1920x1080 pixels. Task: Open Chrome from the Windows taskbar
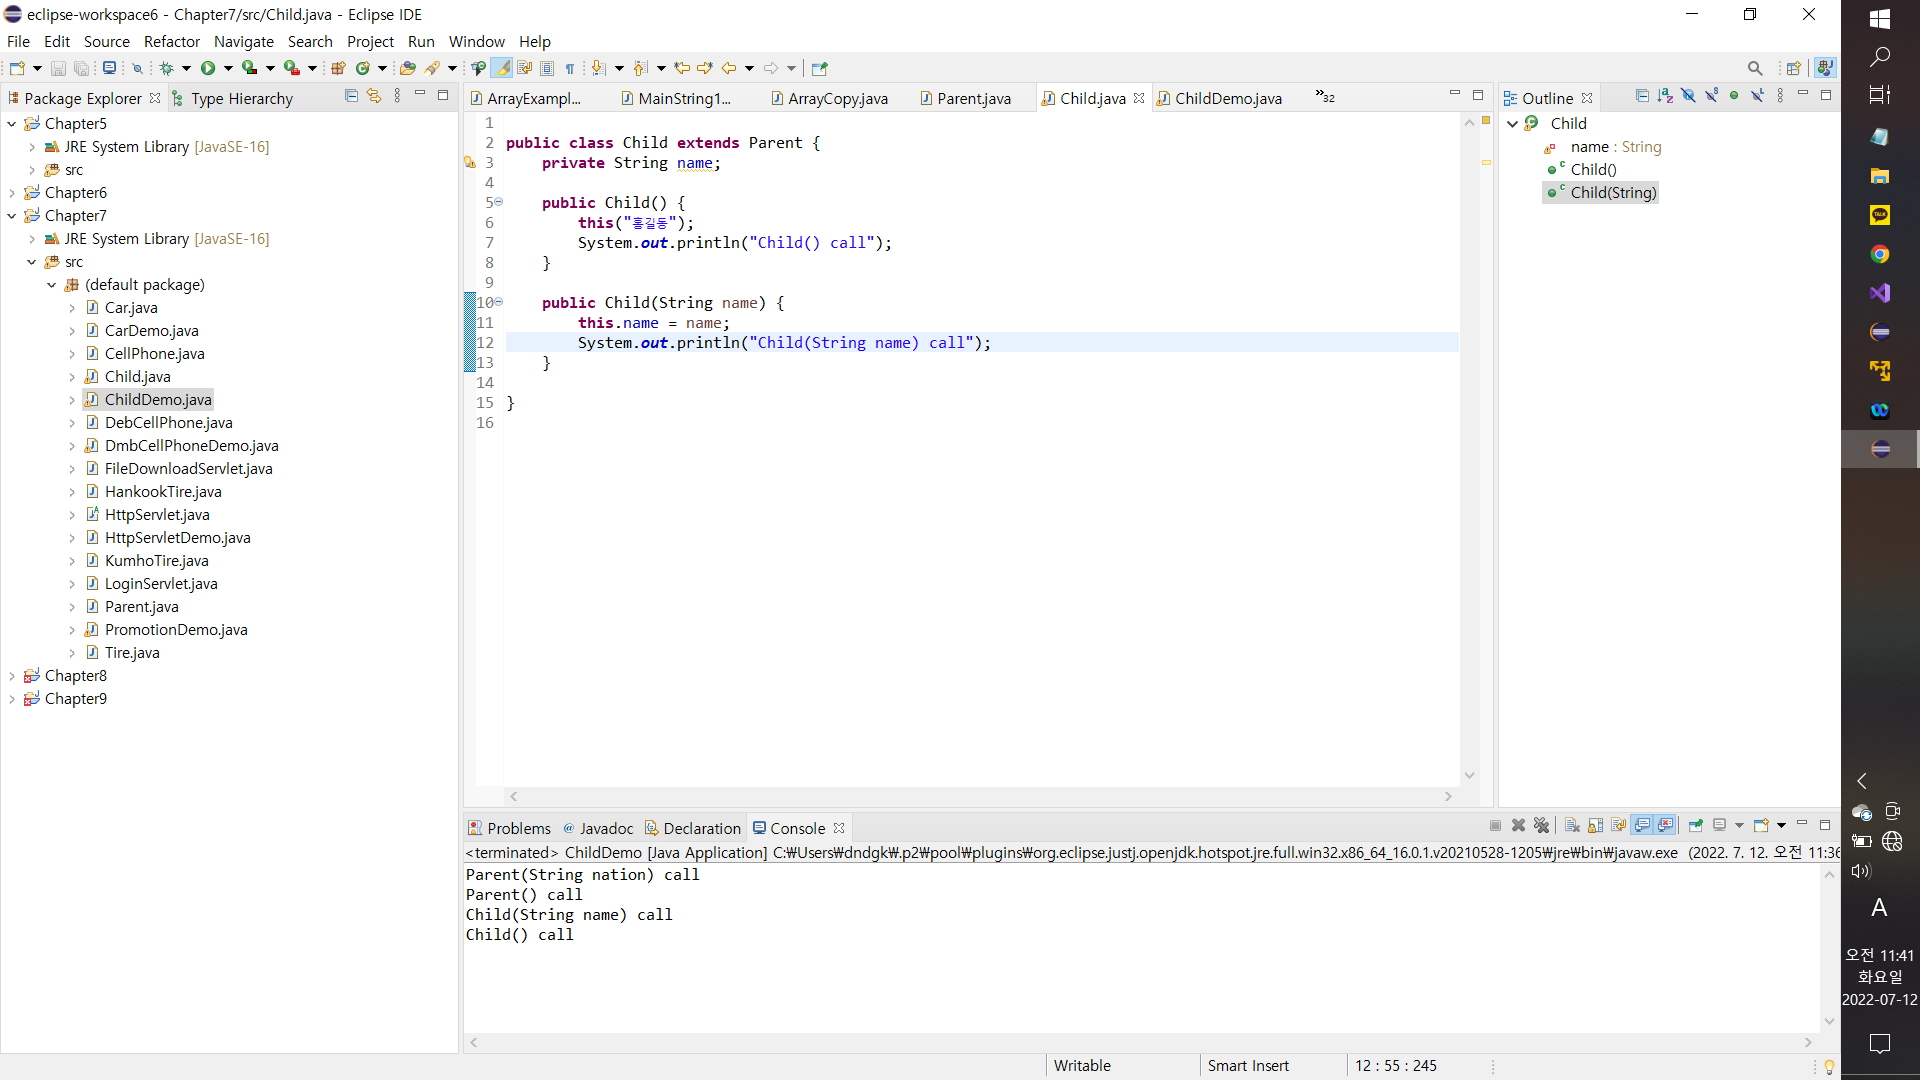point(1880,254)
